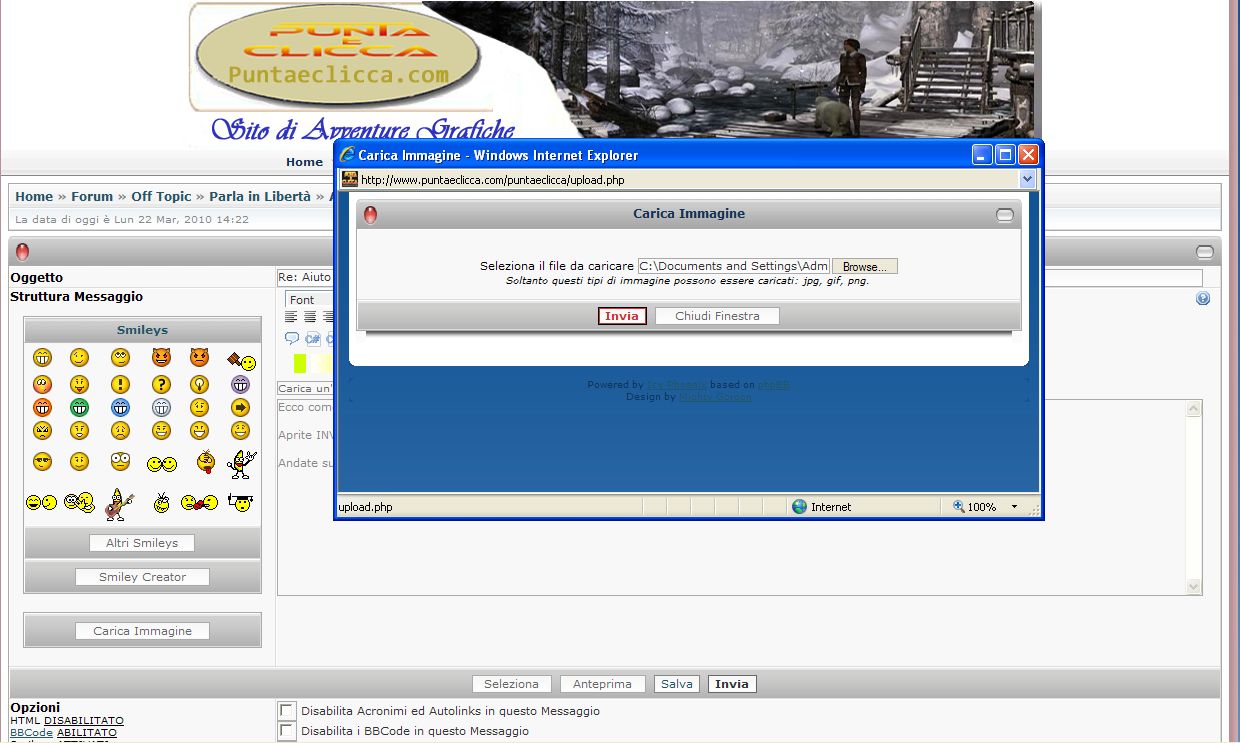Apply center text alignment

(x=312, y=317)
